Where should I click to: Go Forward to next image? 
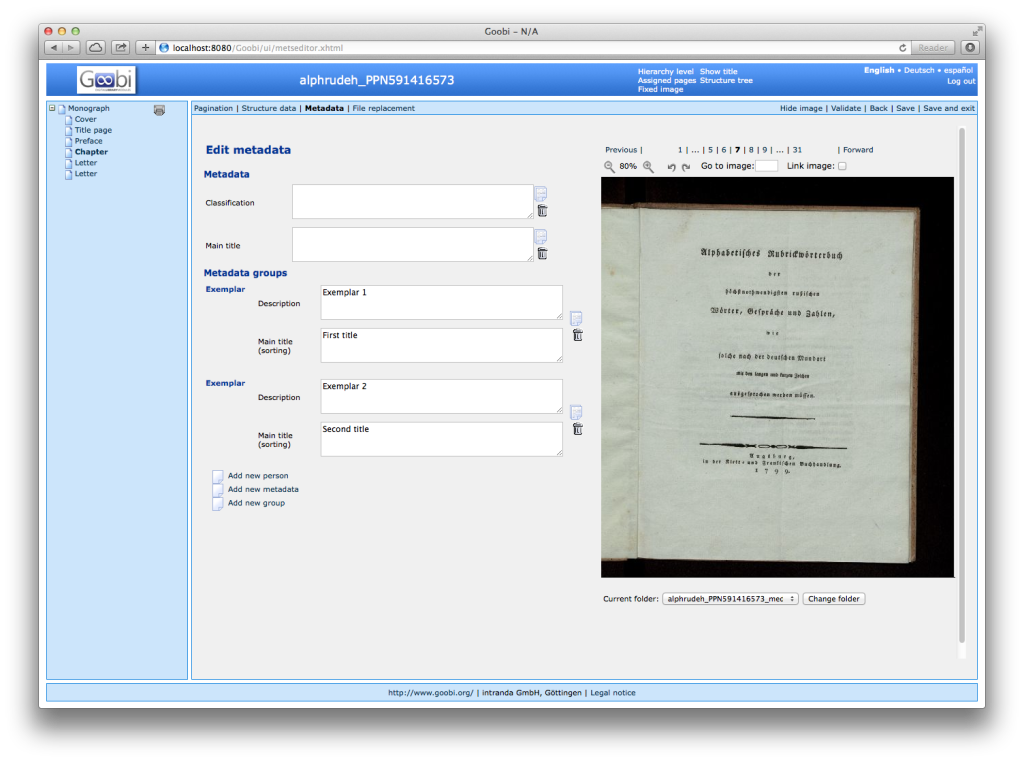858,150
